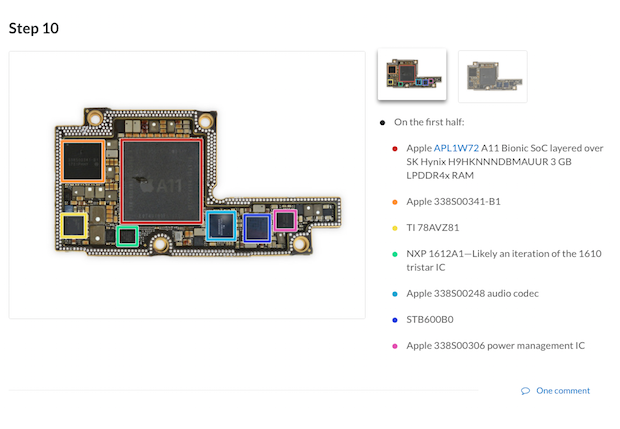This screenshot has height=429, width=620.
Task: Select the first thumbnail with colored highlights
Action: coord(412,74)
